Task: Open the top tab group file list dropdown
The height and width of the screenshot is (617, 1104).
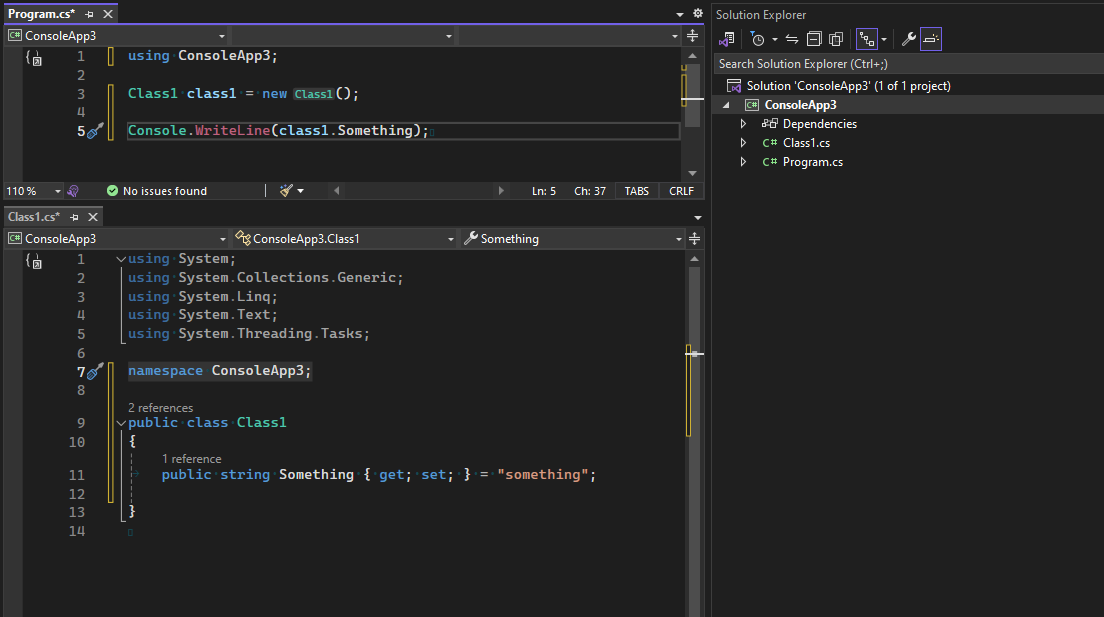Action: 679,14
